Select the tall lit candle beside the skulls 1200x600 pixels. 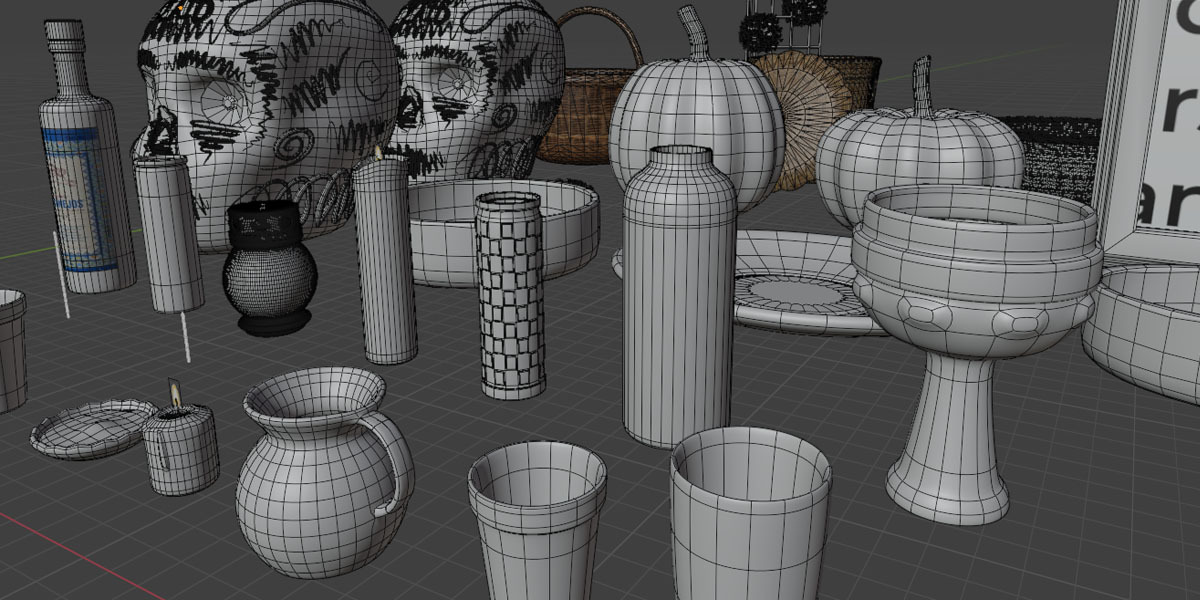click(385, 258)
